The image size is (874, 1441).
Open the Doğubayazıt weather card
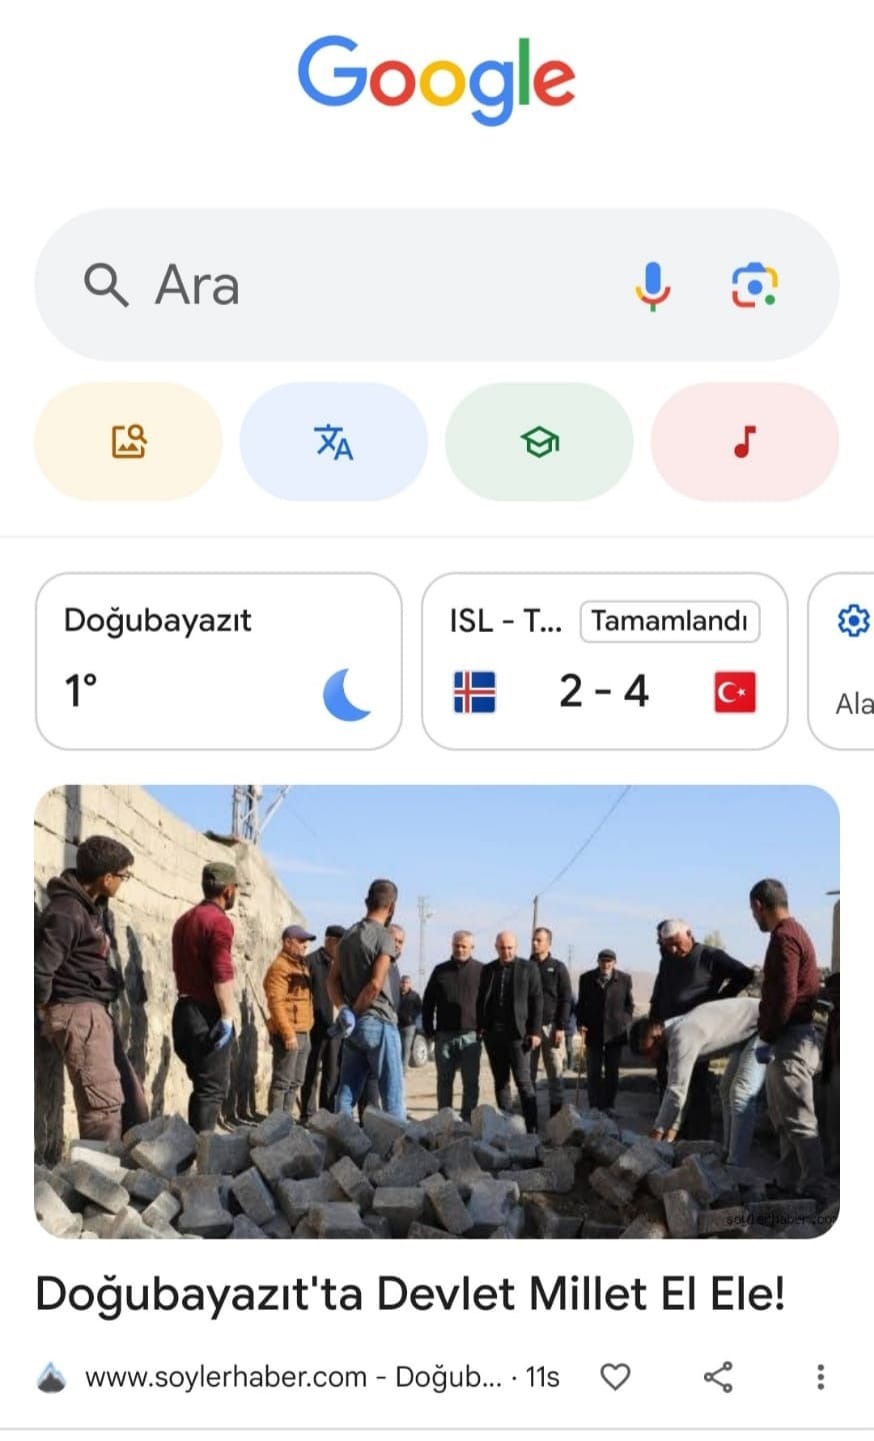point(219,661)
